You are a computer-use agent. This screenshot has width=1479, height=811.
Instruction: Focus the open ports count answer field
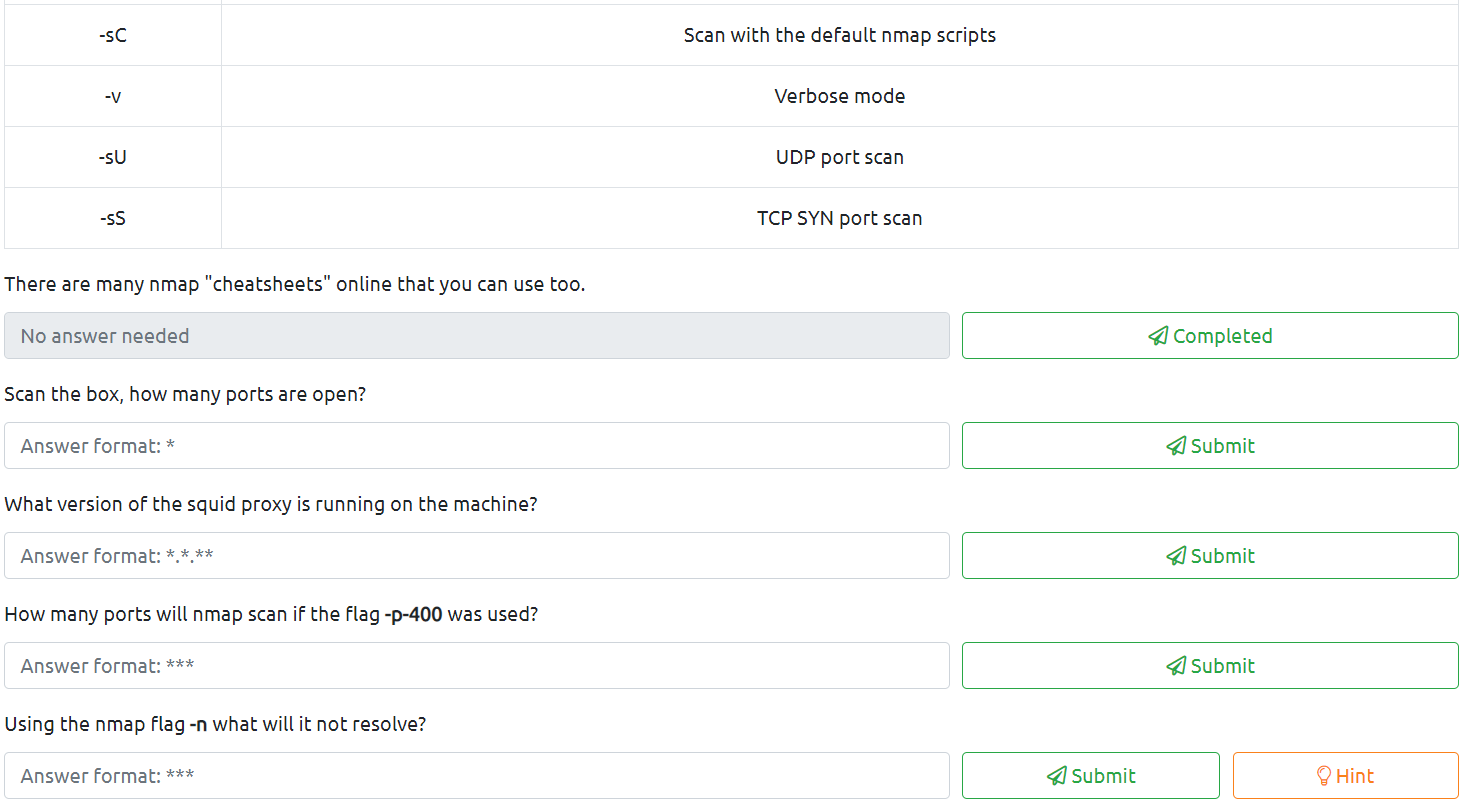click(476, 446)
